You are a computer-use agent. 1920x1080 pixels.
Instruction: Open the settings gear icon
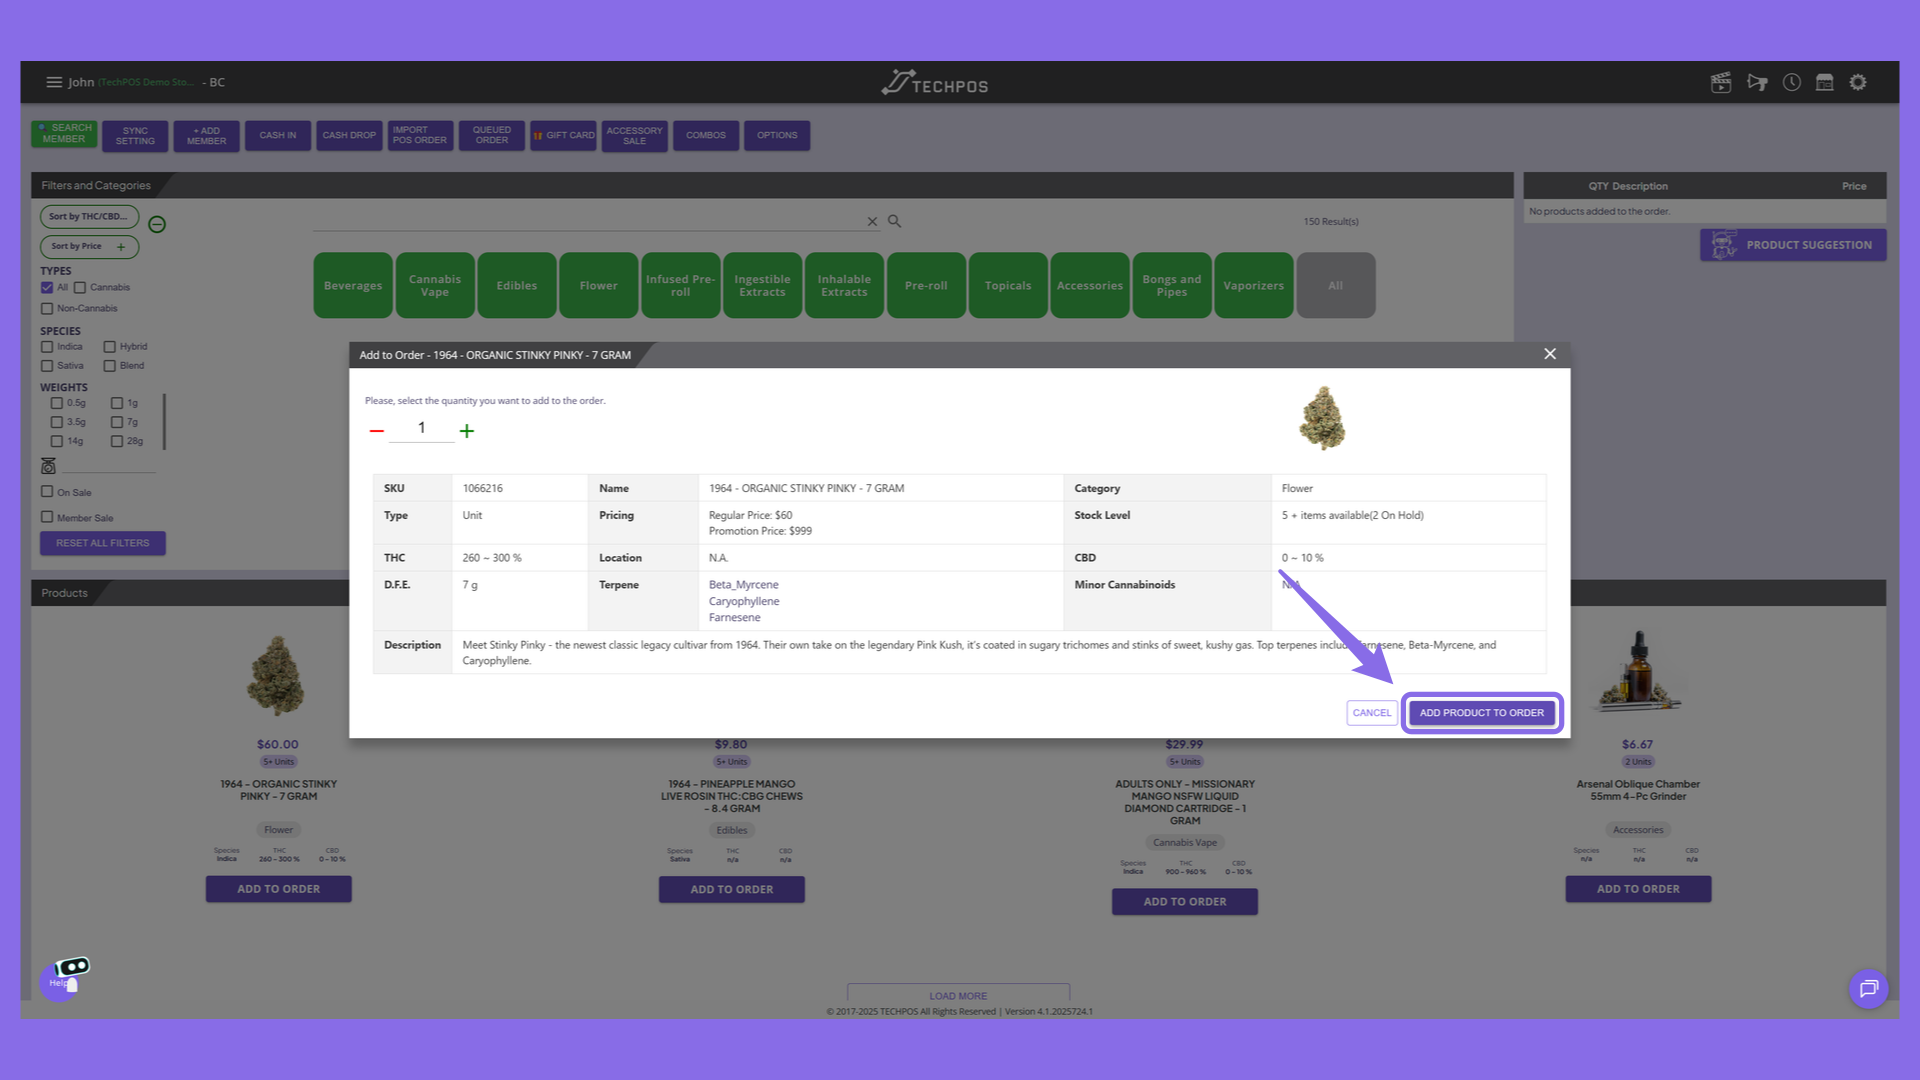(1858, 83)
